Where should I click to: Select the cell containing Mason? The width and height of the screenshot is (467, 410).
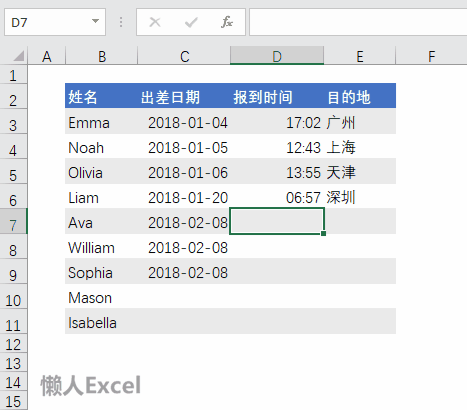coord(101,296)
